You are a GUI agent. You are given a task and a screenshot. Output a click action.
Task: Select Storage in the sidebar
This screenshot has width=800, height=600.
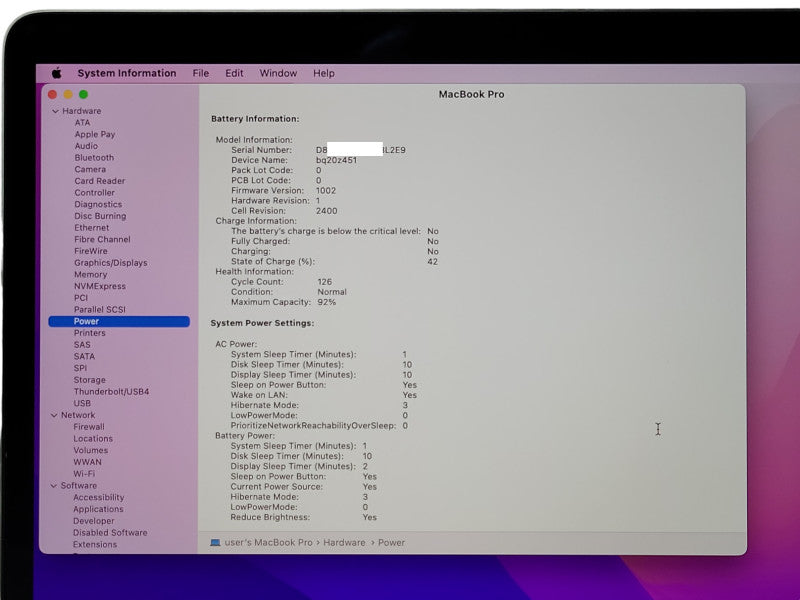coord(89,380)
